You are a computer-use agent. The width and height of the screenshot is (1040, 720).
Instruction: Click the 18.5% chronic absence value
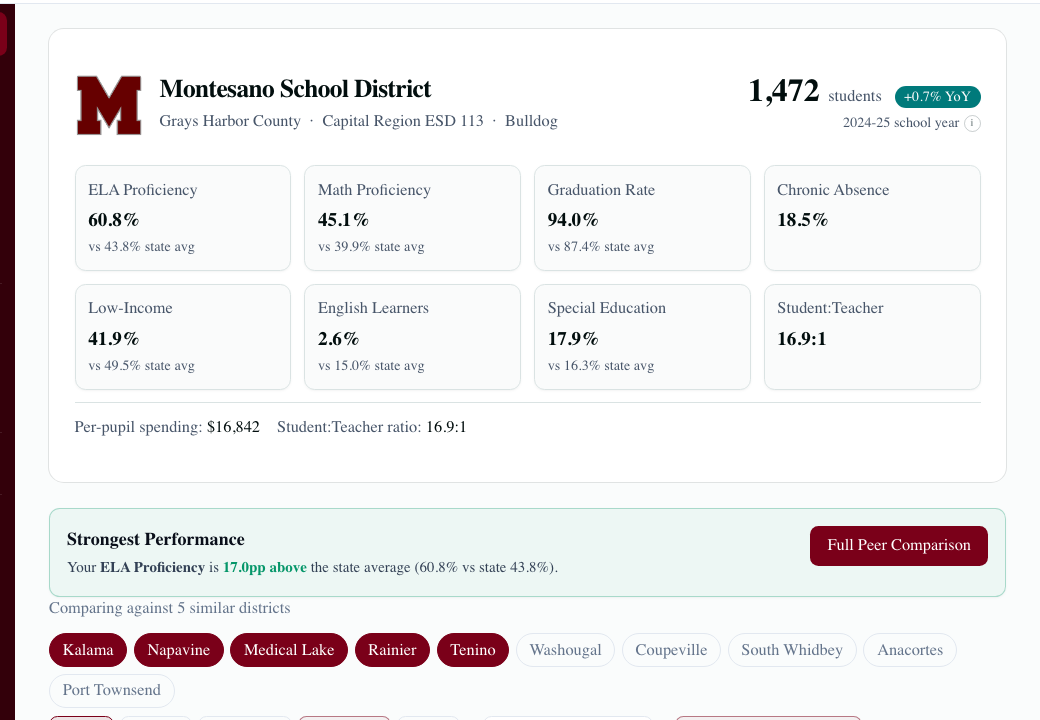click(803, 220)
